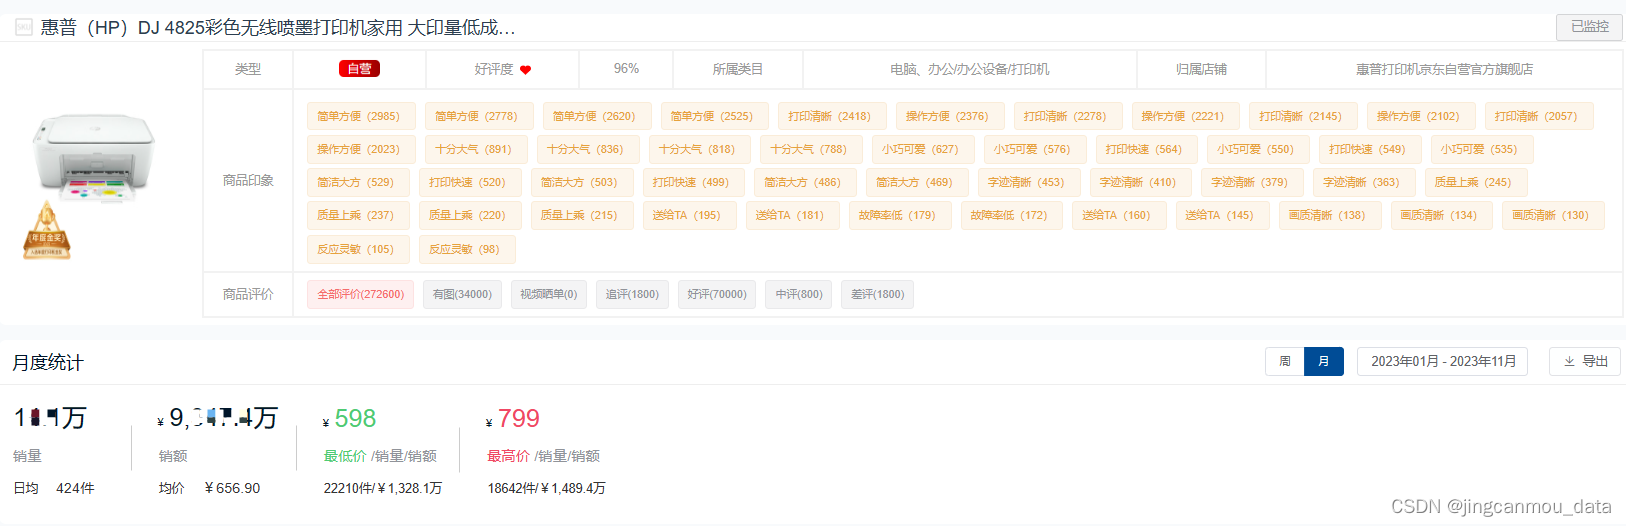Image resolution: width=1626 pixels, height=526 pixels.
Task: Select the 中评(800) review filter
Action: click(799, 294)
